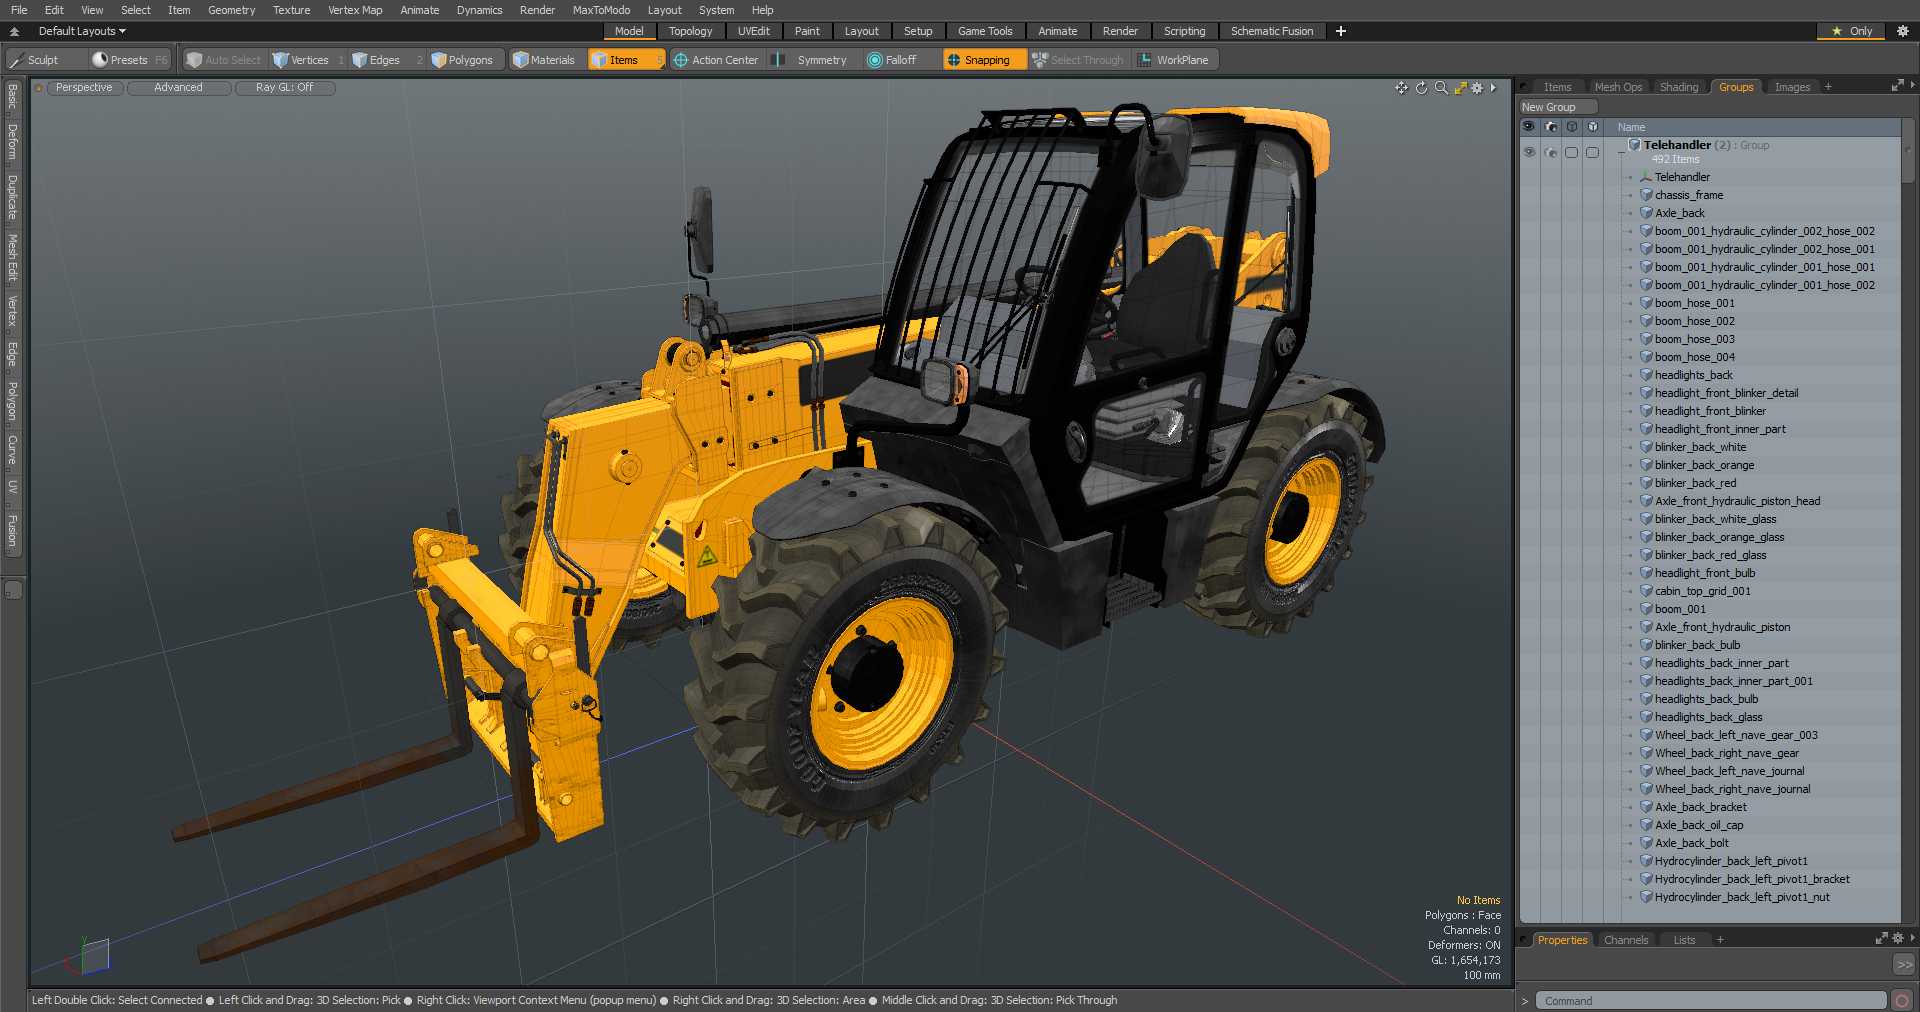Screen dimensions: 1920x1012
Task: Open the Action Center dropdown
Action: coord(716,60)
